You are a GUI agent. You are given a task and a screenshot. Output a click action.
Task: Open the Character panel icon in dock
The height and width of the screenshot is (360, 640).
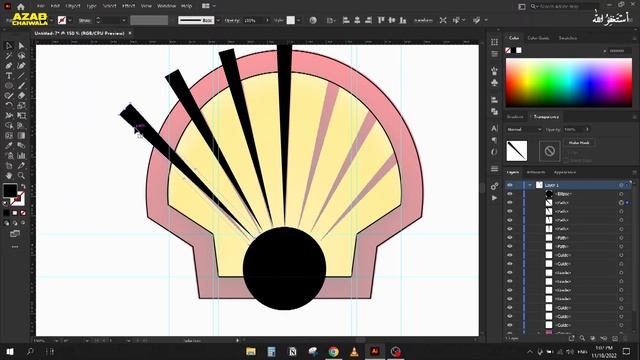tap(494, 129)
